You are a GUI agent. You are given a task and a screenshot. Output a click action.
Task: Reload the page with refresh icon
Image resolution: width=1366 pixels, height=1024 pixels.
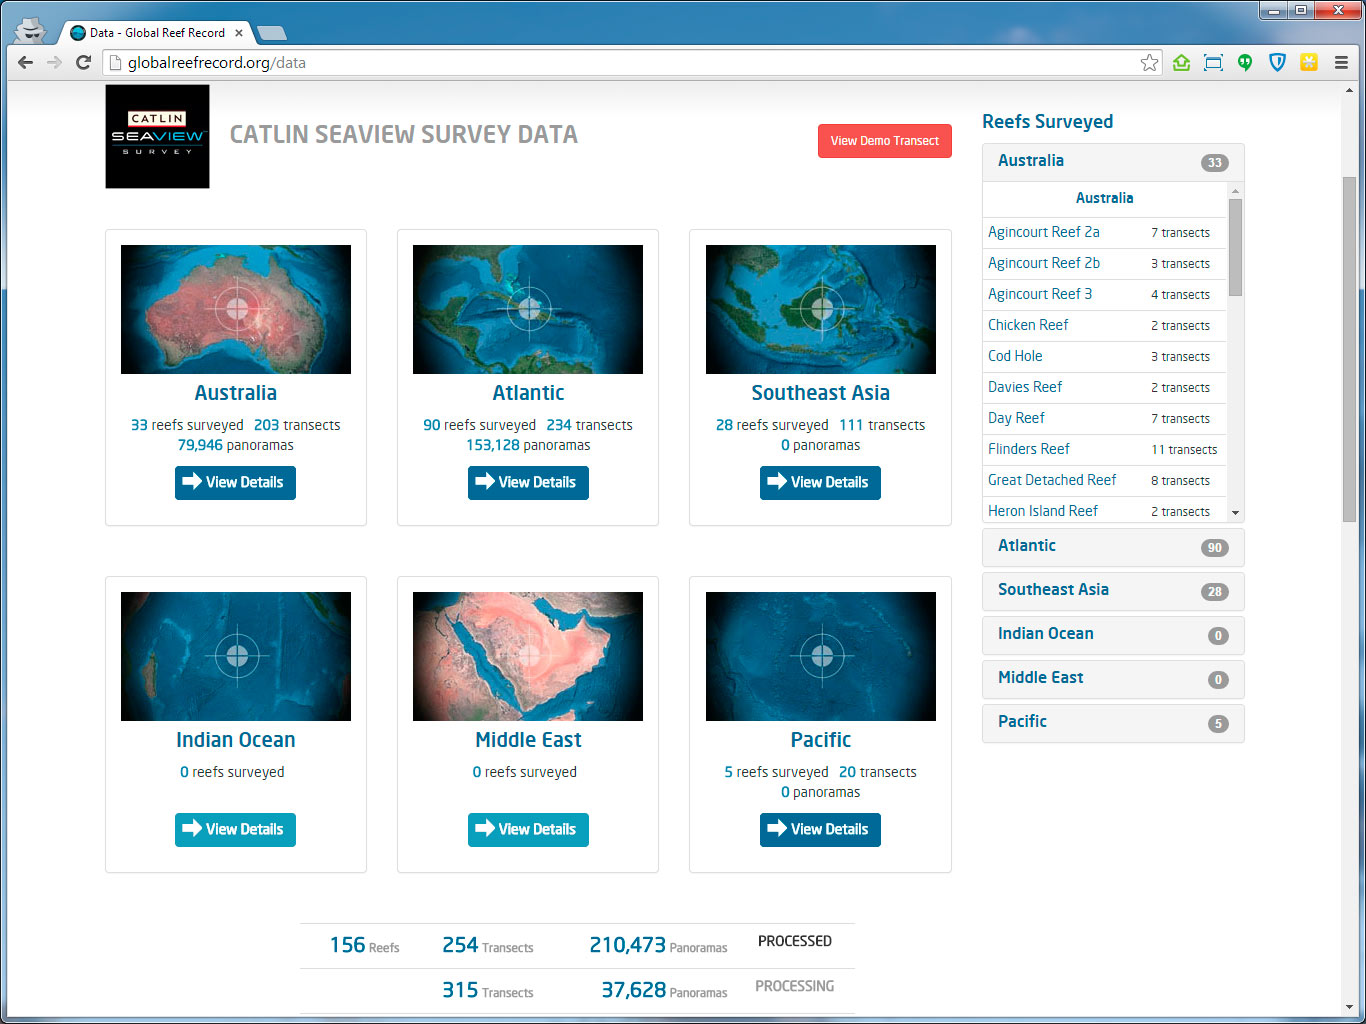pos(84,62)
